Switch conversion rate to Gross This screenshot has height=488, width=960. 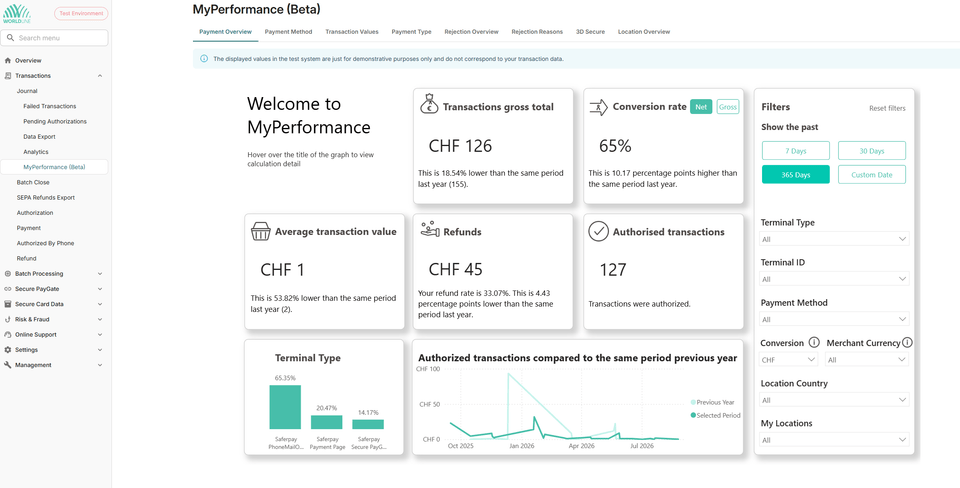(728, 107)
